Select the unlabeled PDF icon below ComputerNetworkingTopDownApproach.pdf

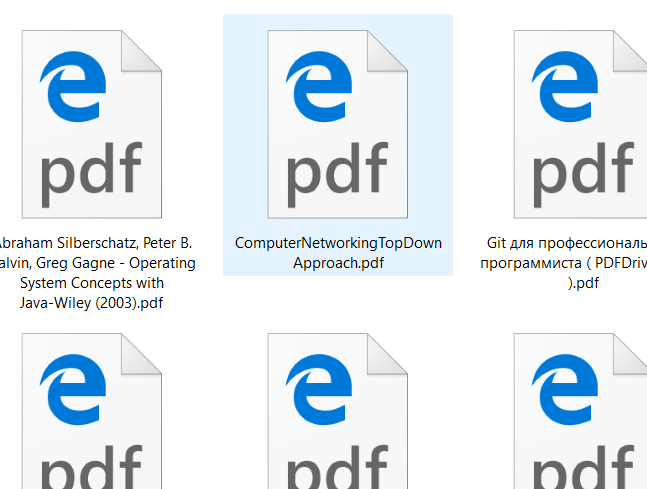338,411
